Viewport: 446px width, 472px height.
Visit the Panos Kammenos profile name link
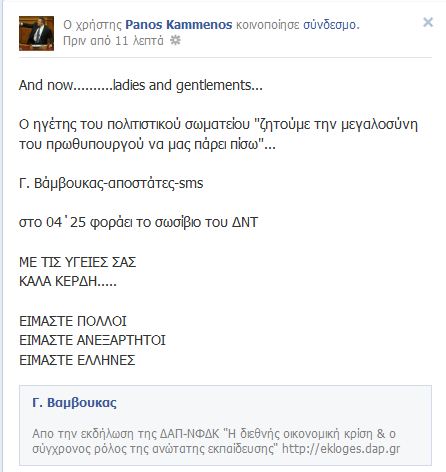pos(179,25)
